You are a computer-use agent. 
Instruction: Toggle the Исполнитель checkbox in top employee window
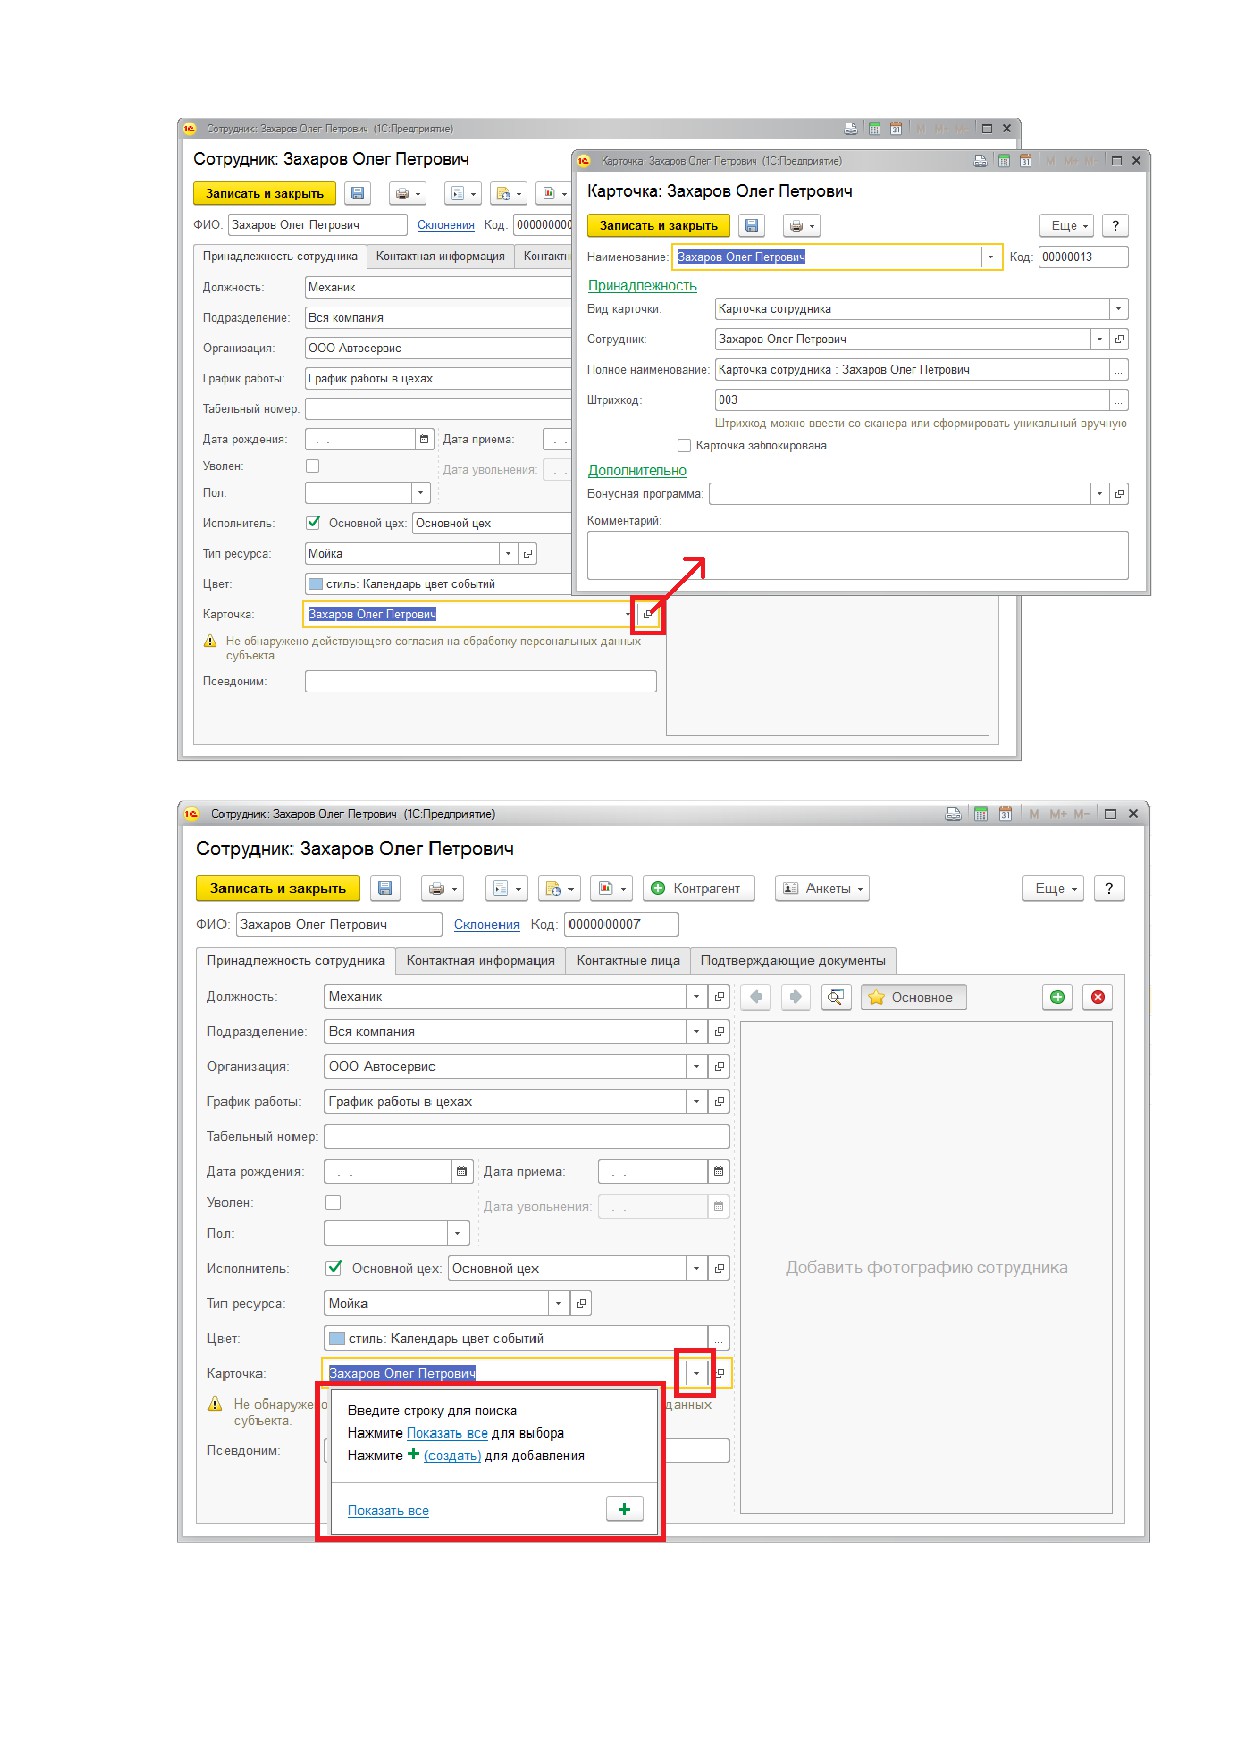pos(313,522)
